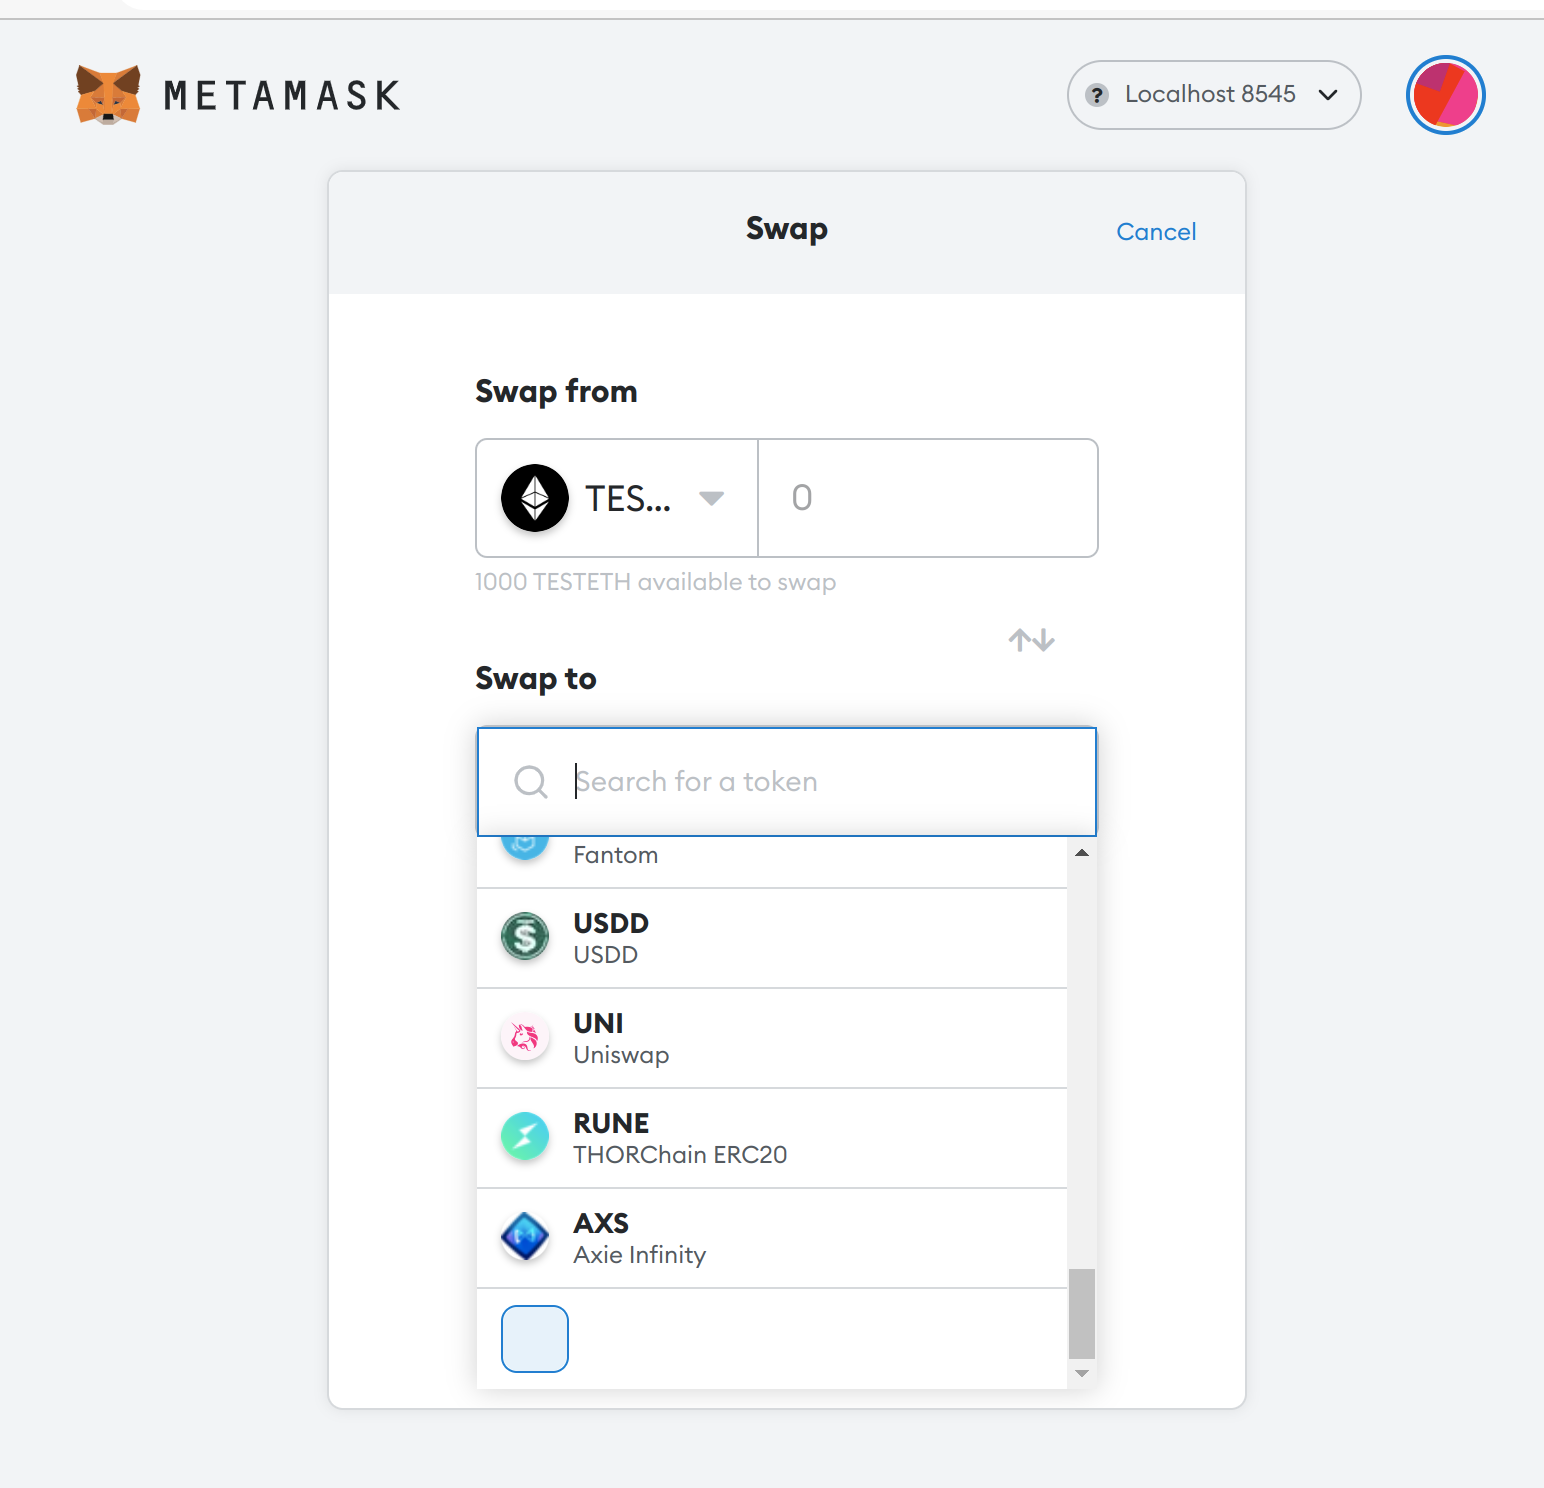Open the Localhost 8545 network dropdown
1544x1488 pixels.
pos(1213,95)
